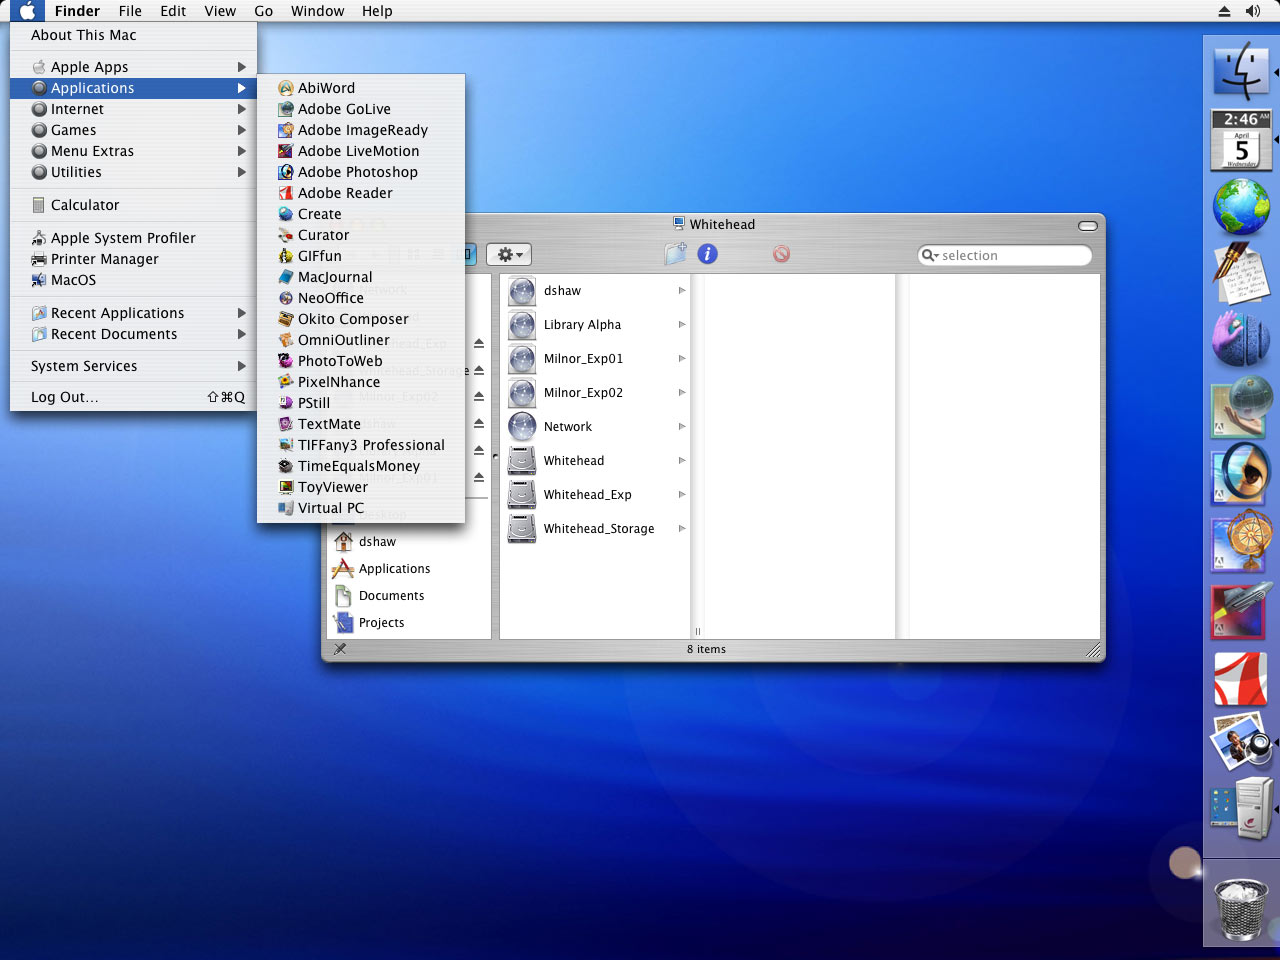Open TextMate from the Applications submenu
This screenshot has width=1280, height=960.
tap(361, 424)
